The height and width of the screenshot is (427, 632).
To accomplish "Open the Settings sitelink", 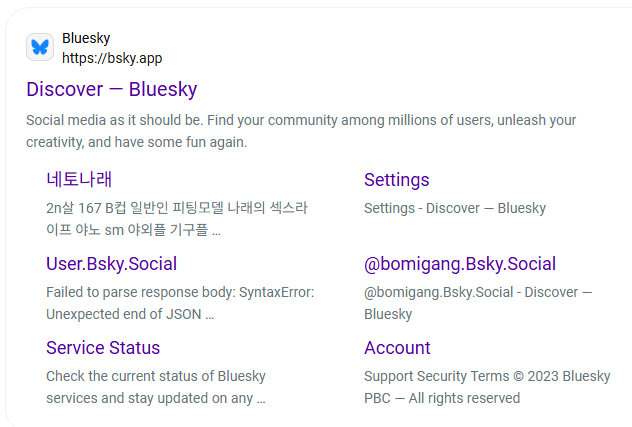I will tap(396, 180).
